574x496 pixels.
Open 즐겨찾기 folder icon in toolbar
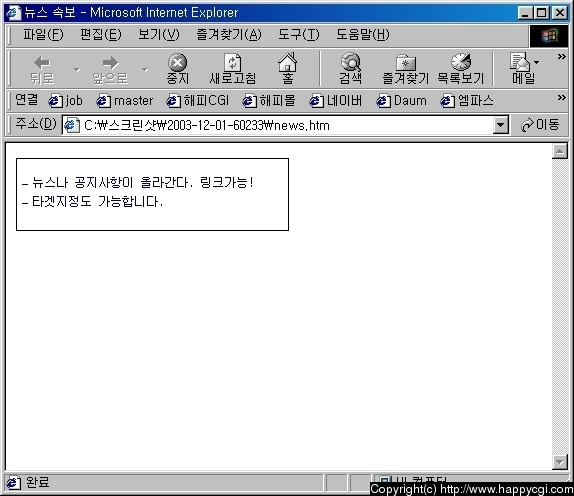406,63
